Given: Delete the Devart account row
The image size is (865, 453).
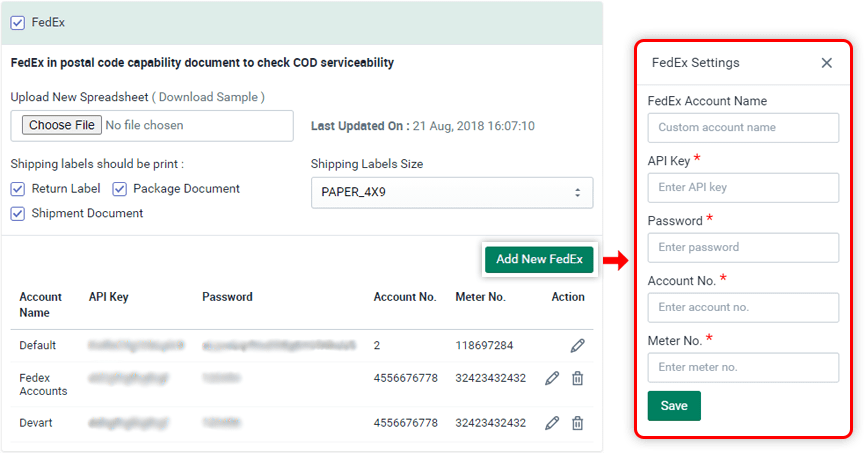Looking at the screenshot, I should click(x=577, y=423).
